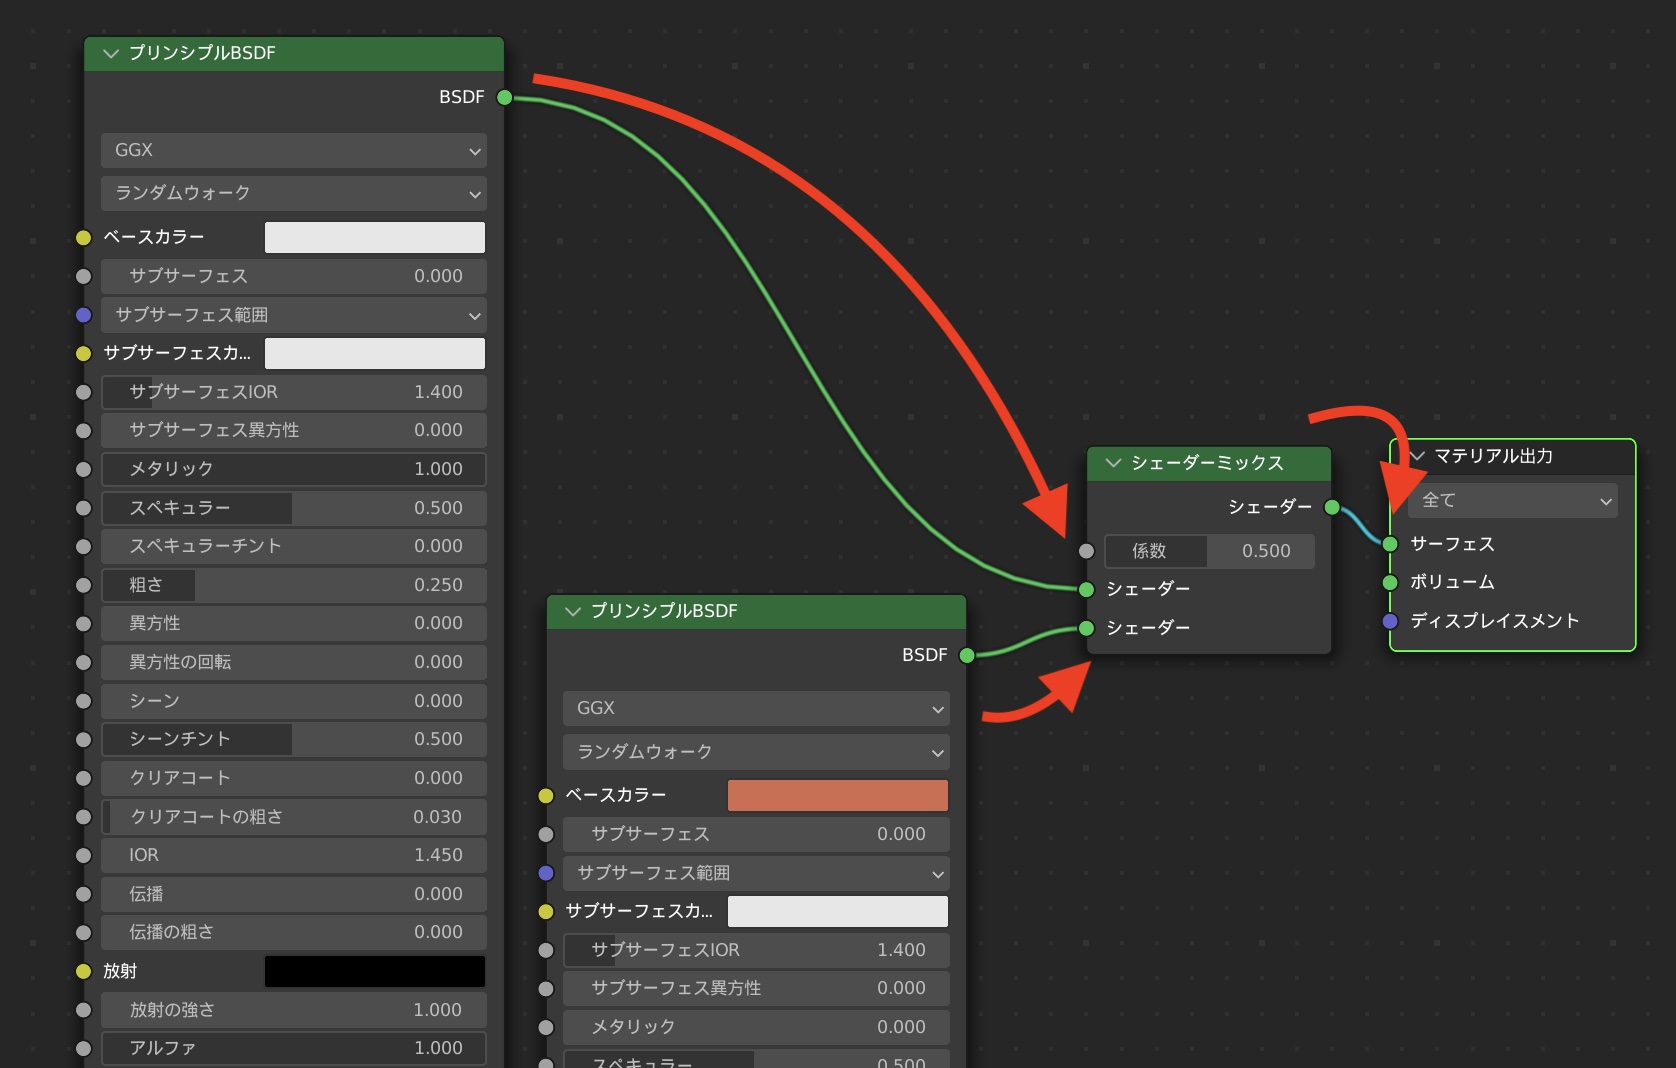Click the BSDF output socket of the white Principled BSDF
Viewport: 1676px width, 1068px height.
coord(505,97)
